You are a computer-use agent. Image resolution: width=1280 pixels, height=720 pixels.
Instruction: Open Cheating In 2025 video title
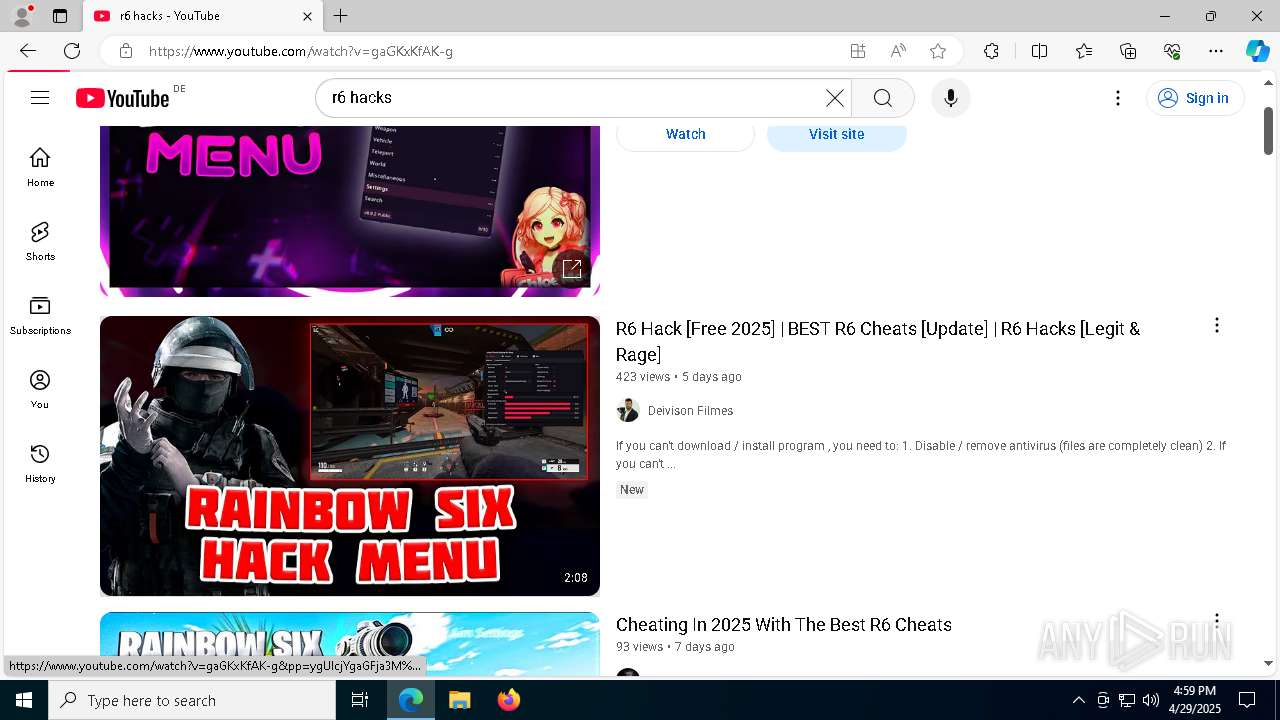click(x=783, y=625)
